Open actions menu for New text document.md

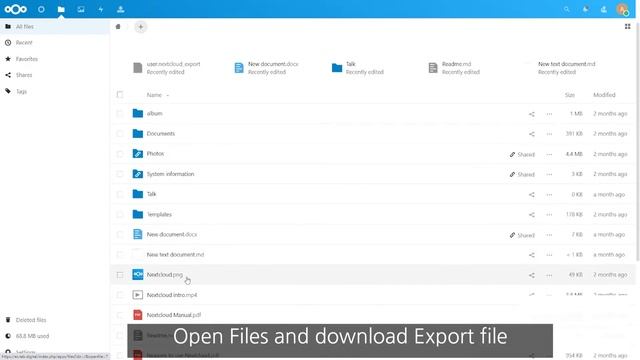pyautogui.click(x=549, y=255)
